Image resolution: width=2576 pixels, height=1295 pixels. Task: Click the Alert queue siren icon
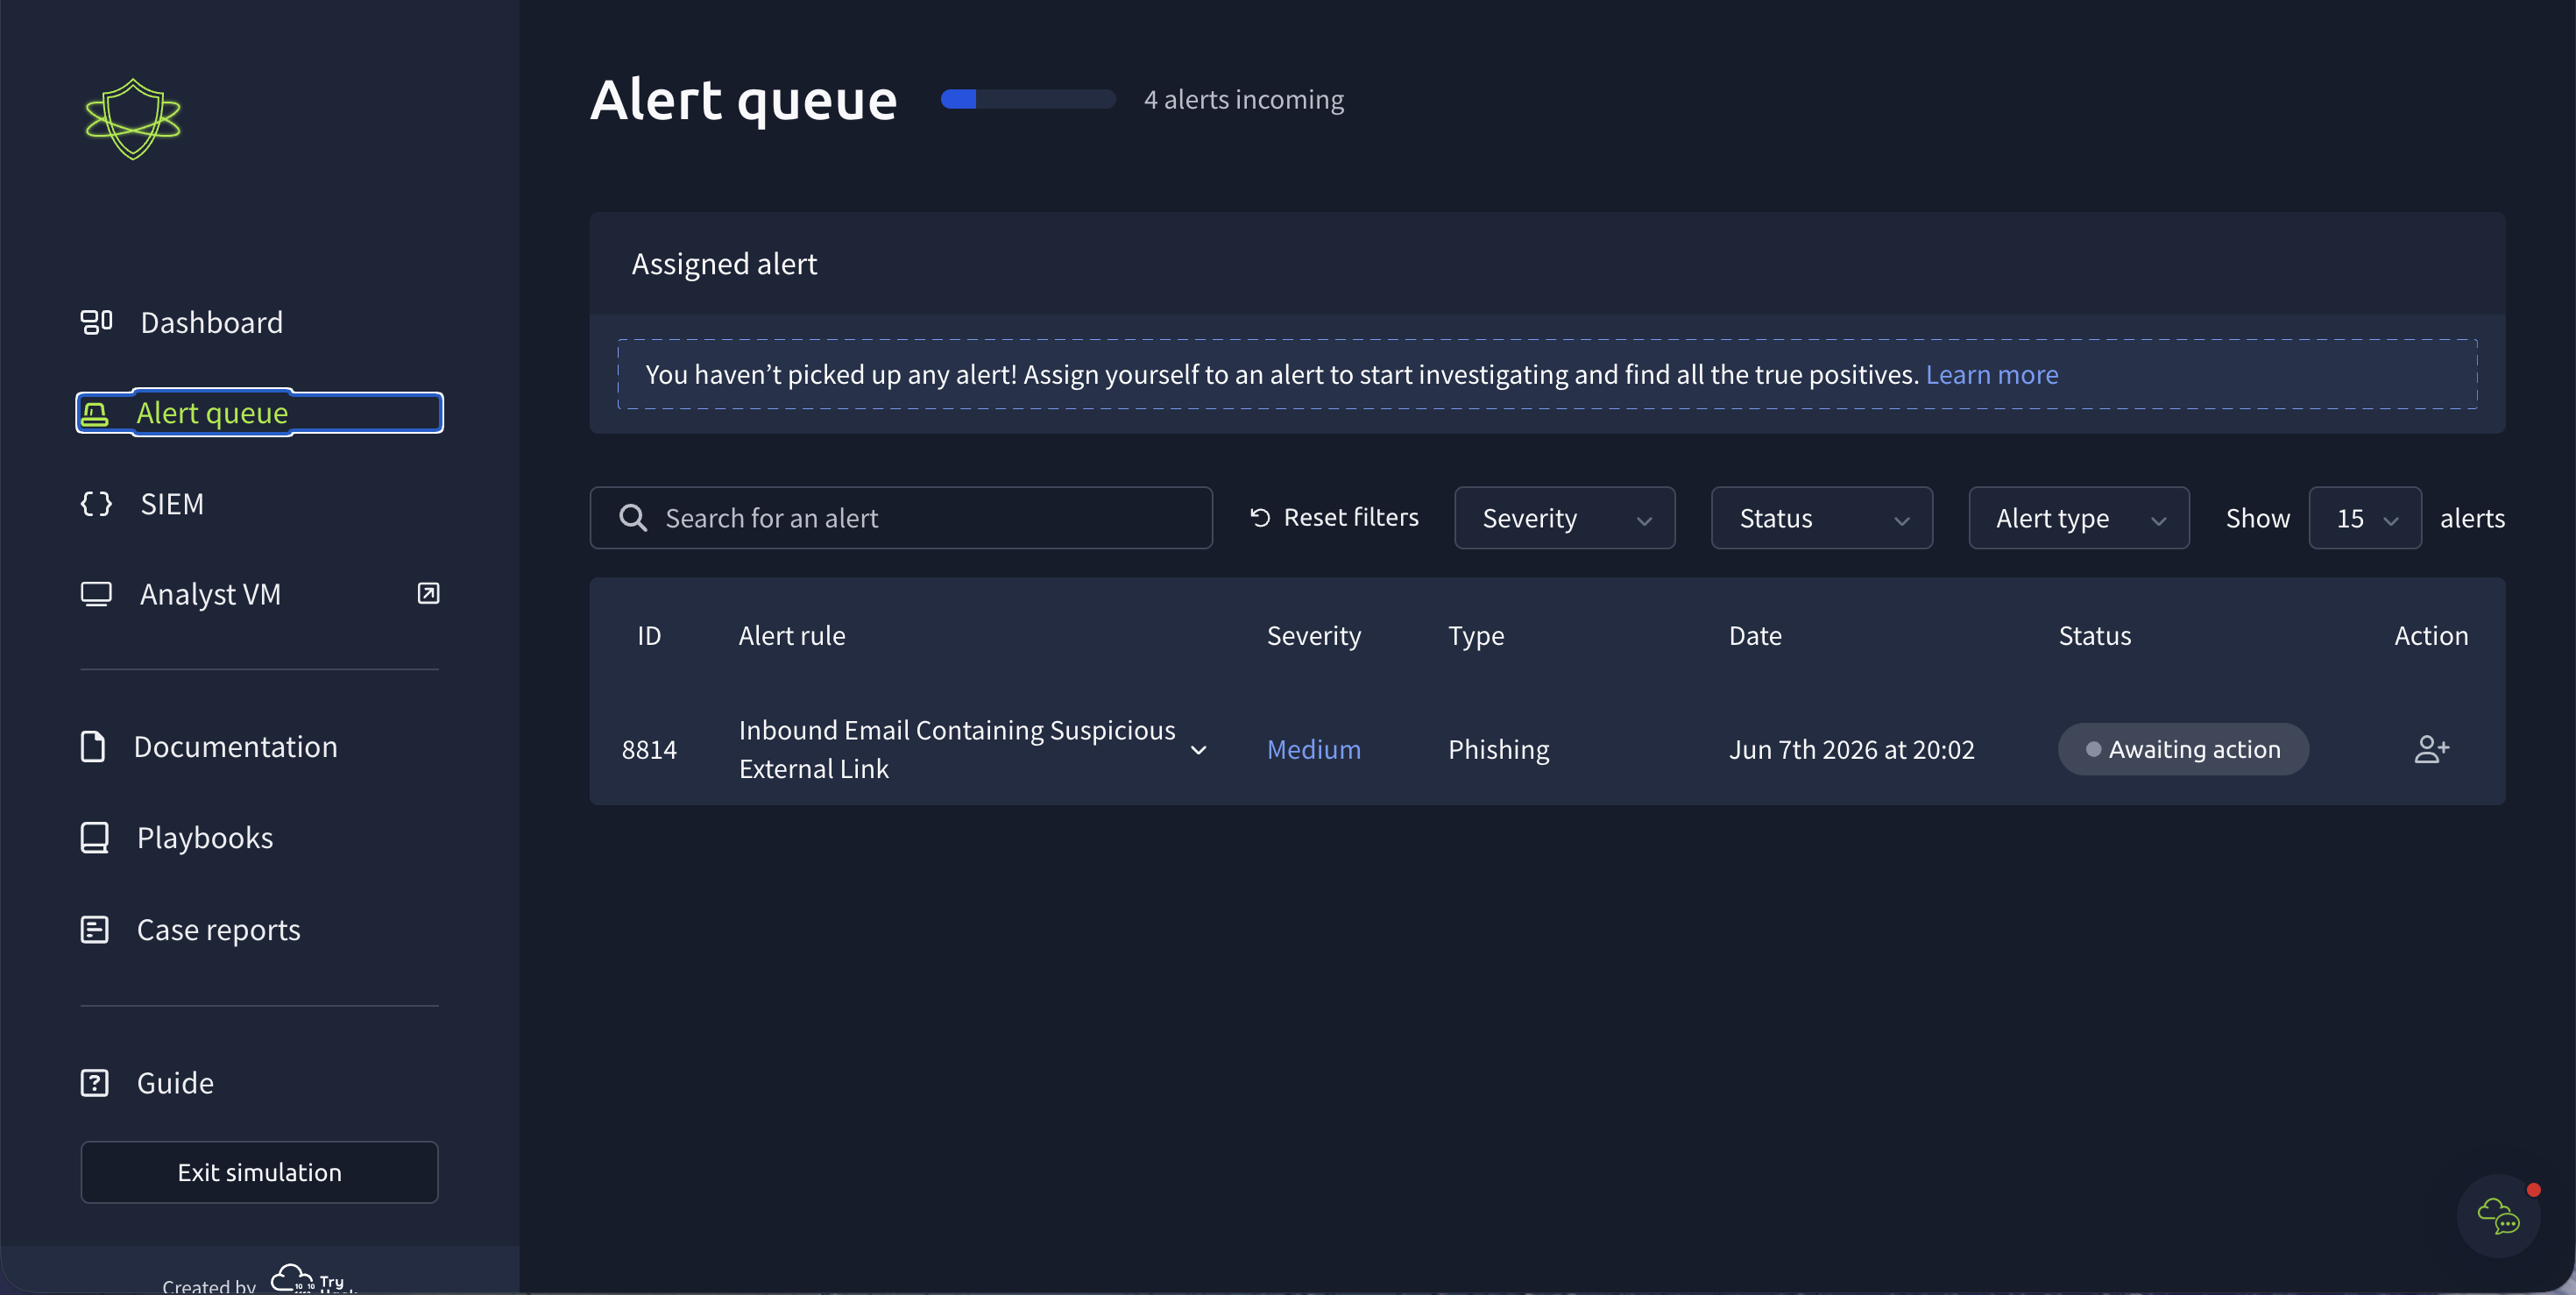click(x=95, y=413)
